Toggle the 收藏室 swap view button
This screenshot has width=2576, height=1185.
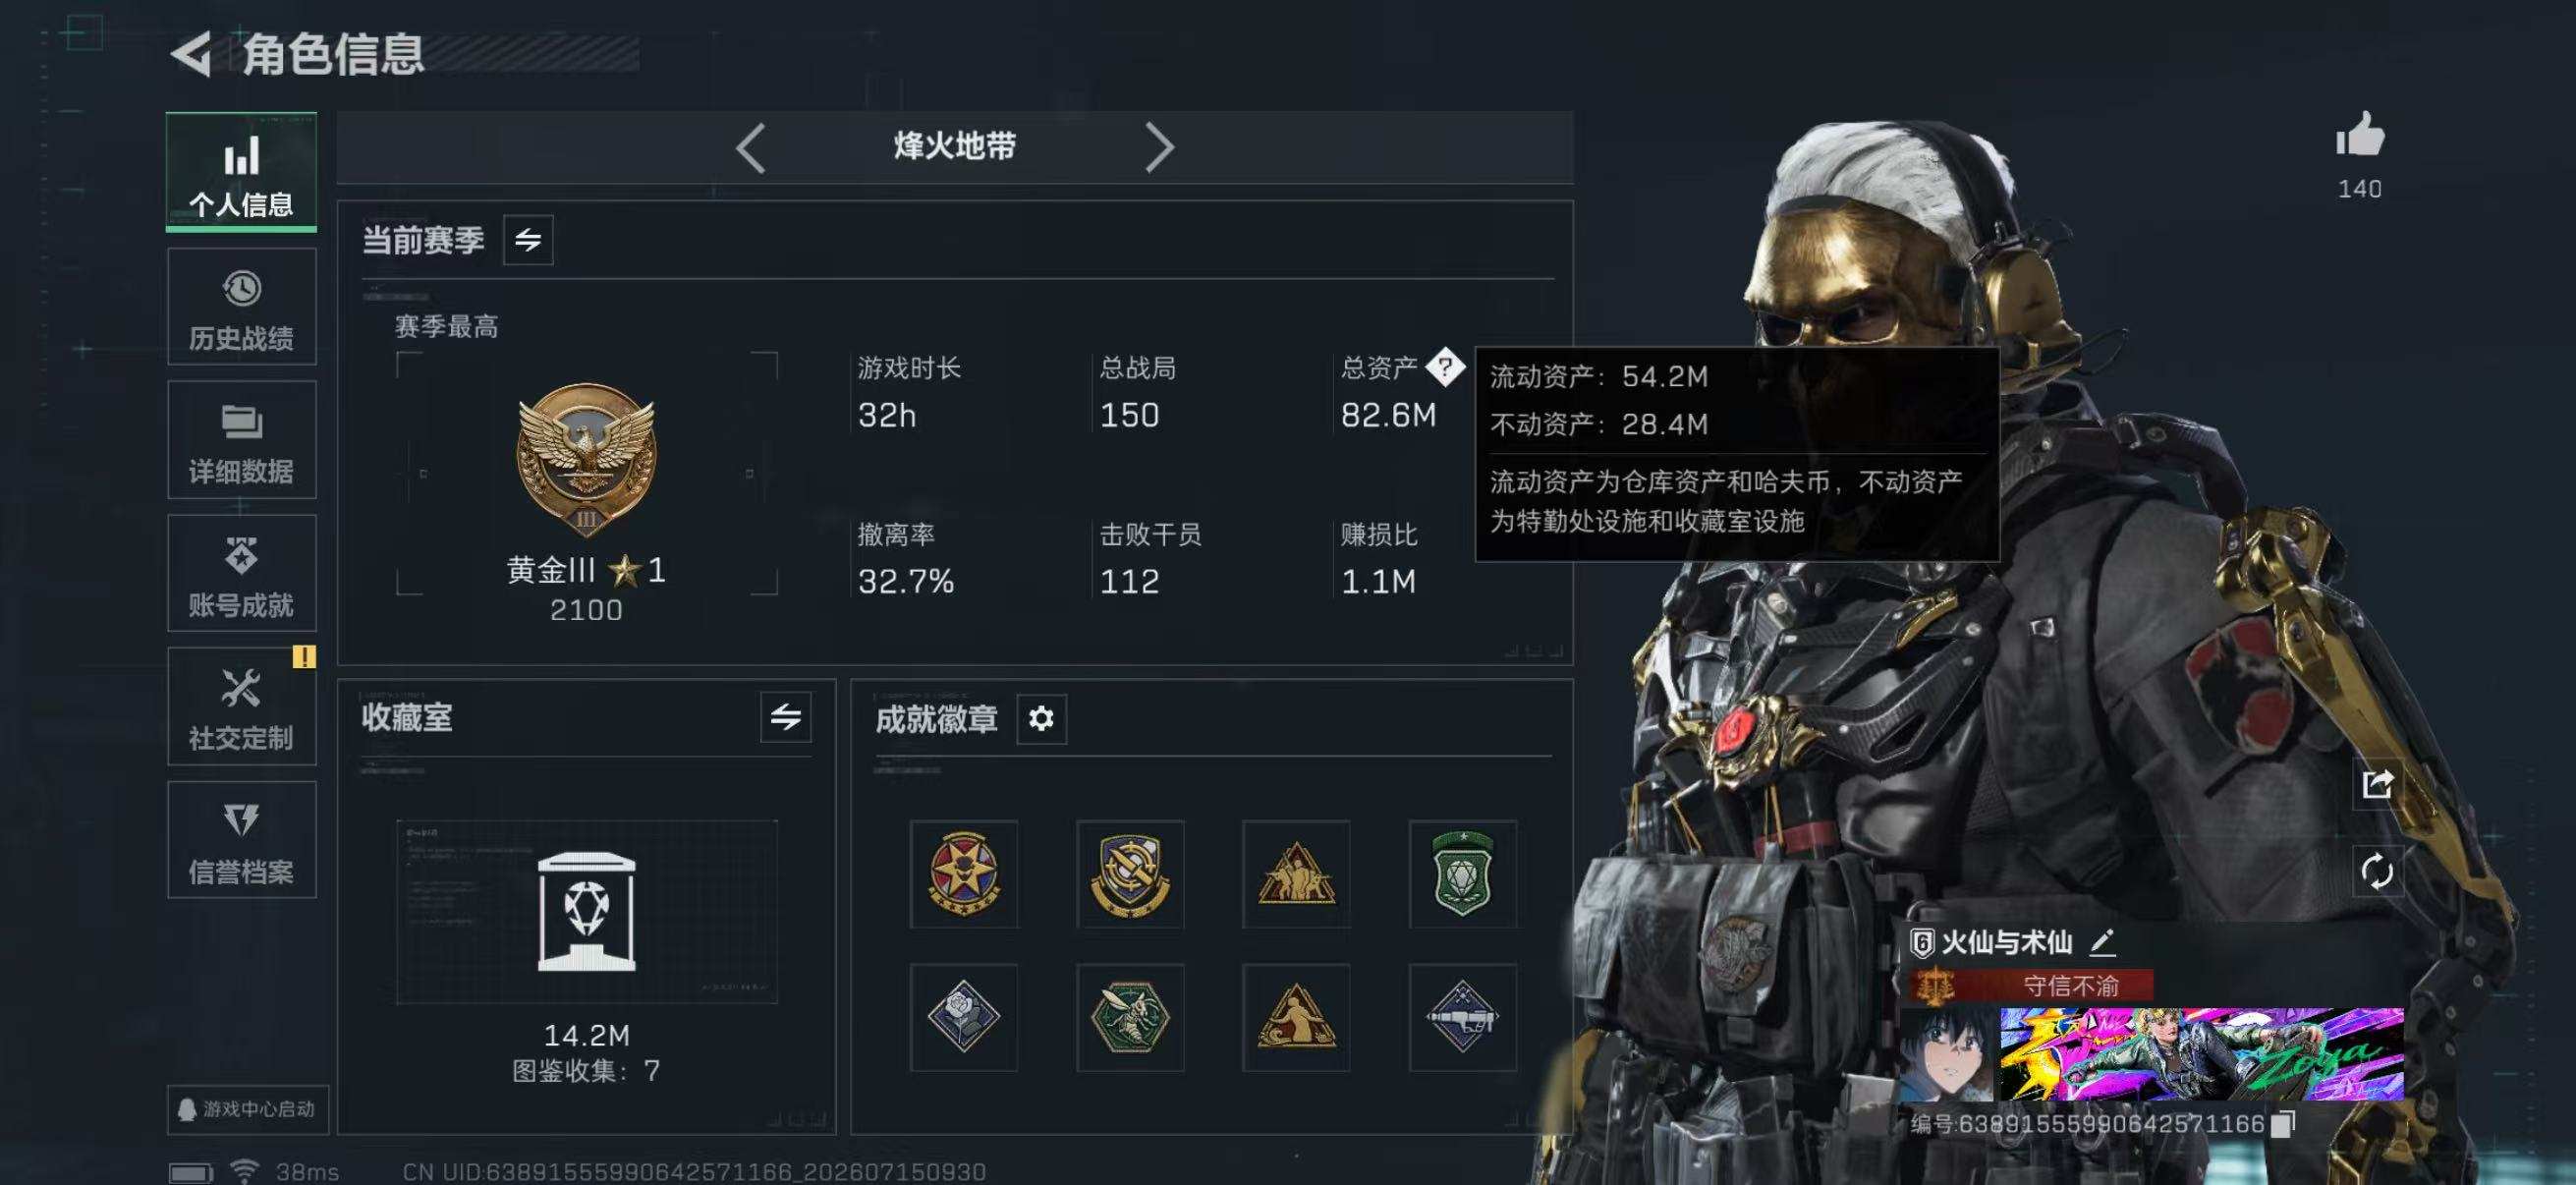[785, 717]
